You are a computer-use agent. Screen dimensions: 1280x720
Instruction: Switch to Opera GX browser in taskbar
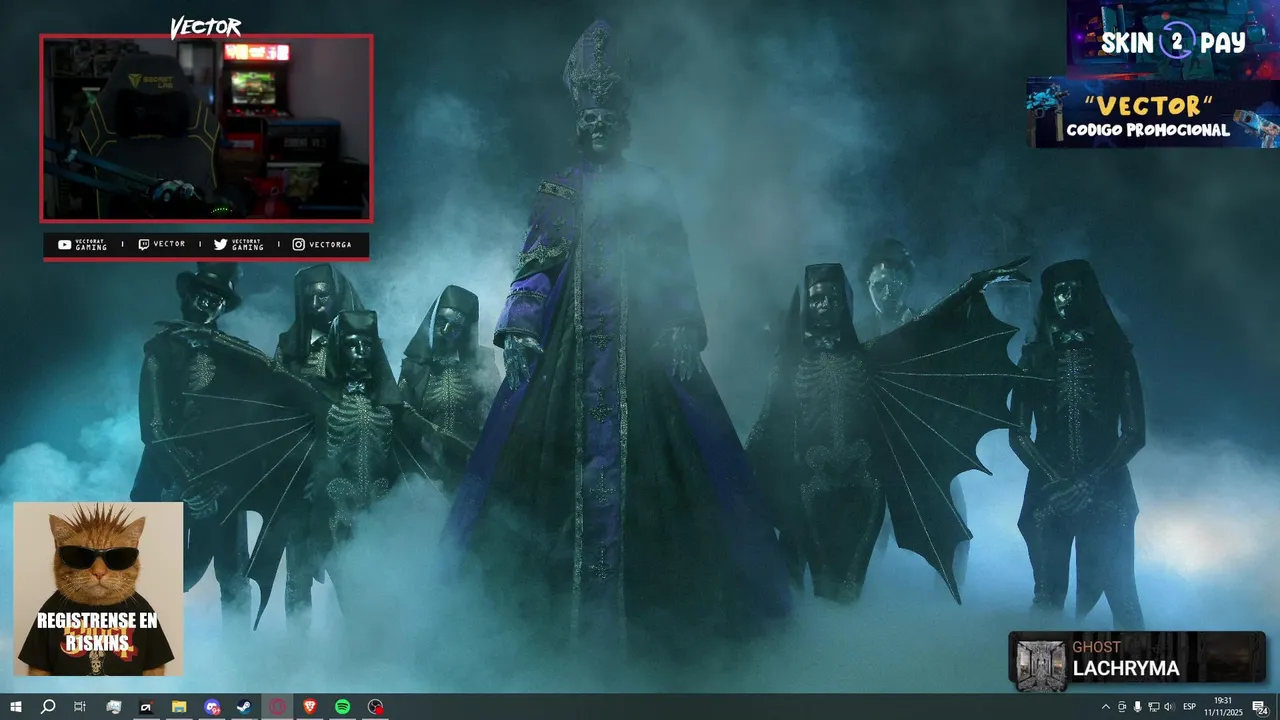tap(277, 707)
